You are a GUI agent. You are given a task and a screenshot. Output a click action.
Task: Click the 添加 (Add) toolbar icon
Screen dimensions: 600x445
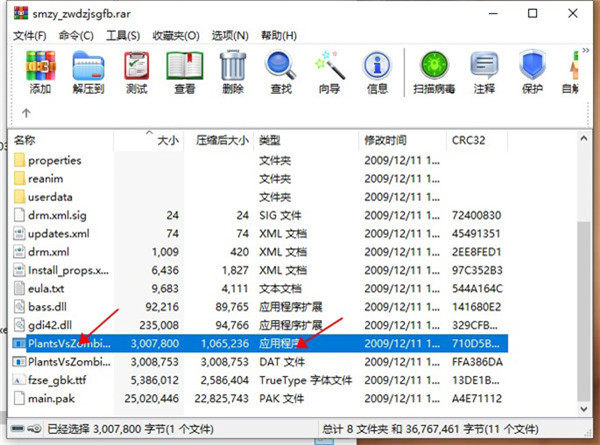[x=41, y=72]
